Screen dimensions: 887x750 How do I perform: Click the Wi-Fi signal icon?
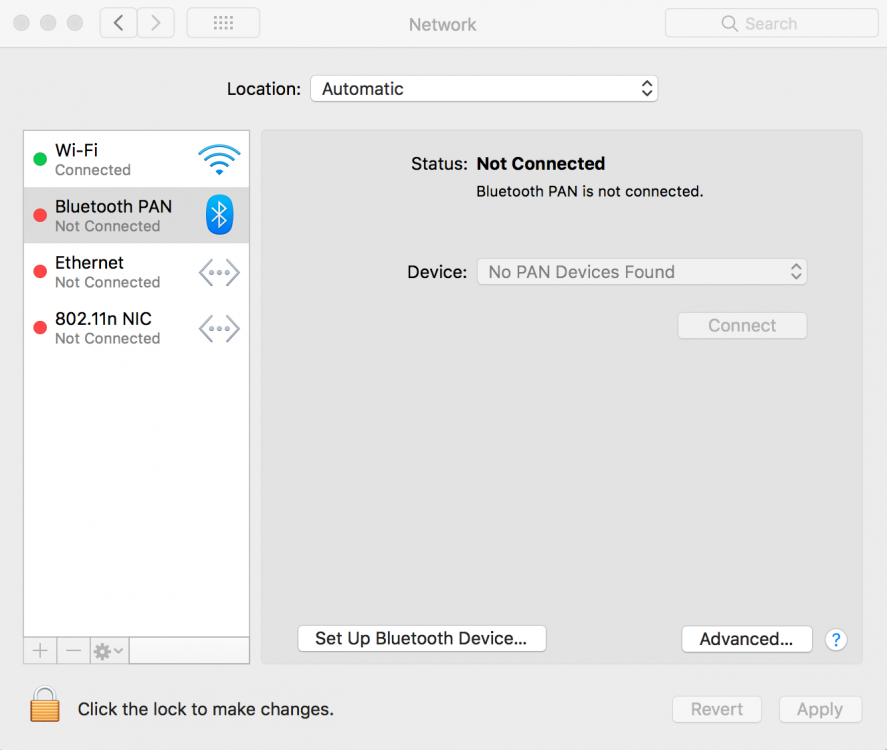point(218,159)
